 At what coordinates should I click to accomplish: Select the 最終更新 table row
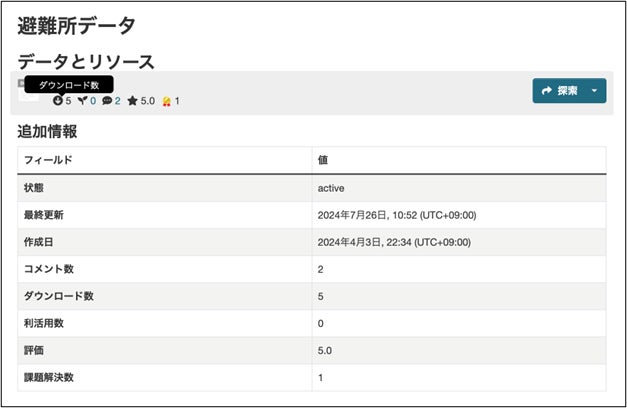(x=312, y=215)
